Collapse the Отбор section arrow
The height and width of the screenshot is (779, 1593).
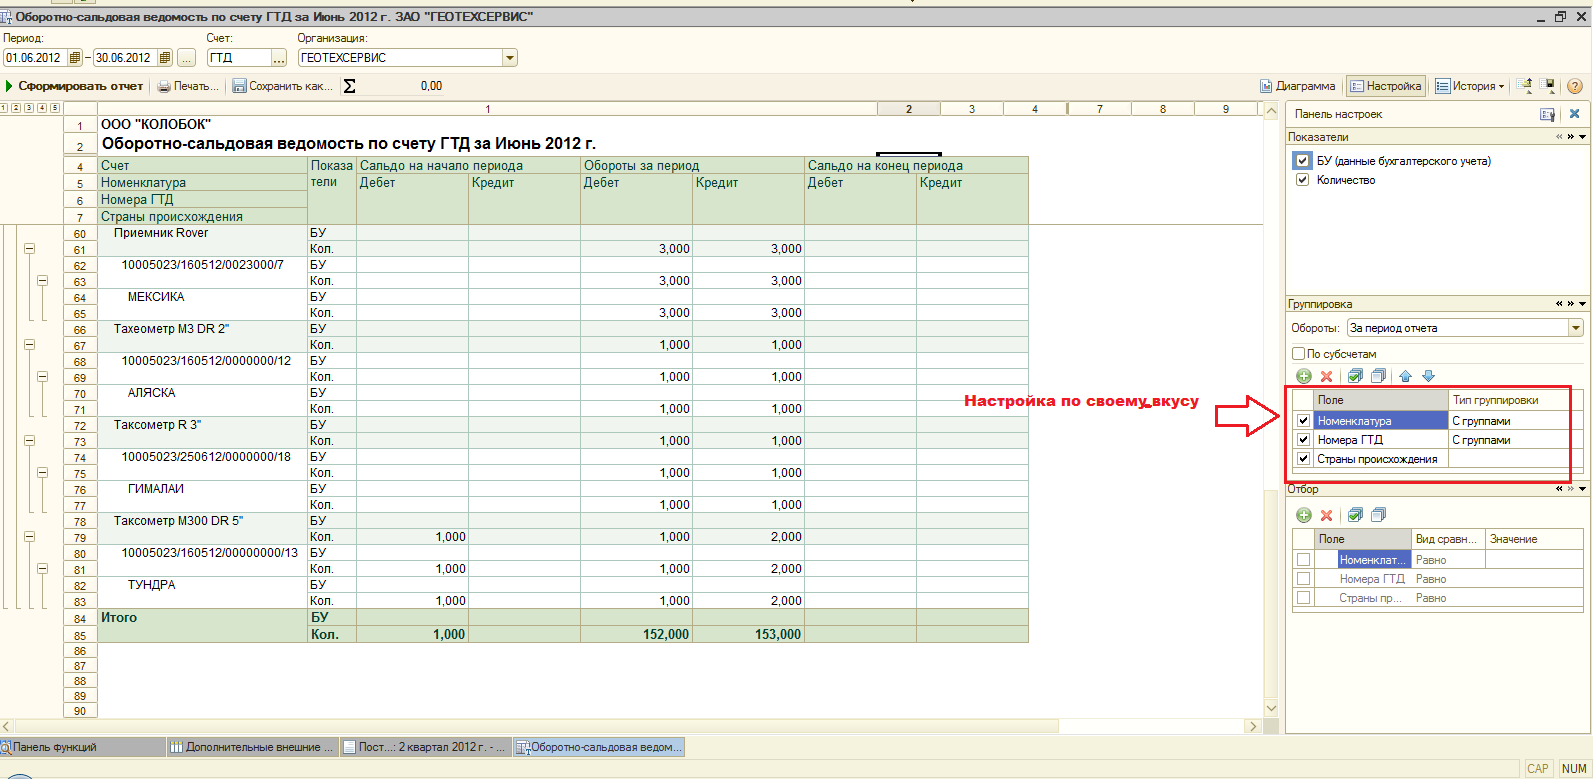pos(1583,489)
